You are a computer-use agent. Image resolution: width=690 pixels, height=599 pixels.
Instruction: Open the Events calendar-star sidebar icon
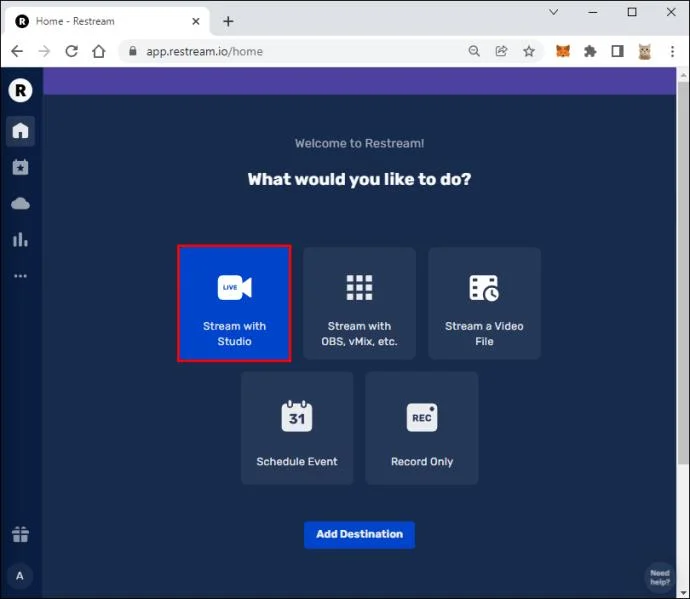click(20, 167)
